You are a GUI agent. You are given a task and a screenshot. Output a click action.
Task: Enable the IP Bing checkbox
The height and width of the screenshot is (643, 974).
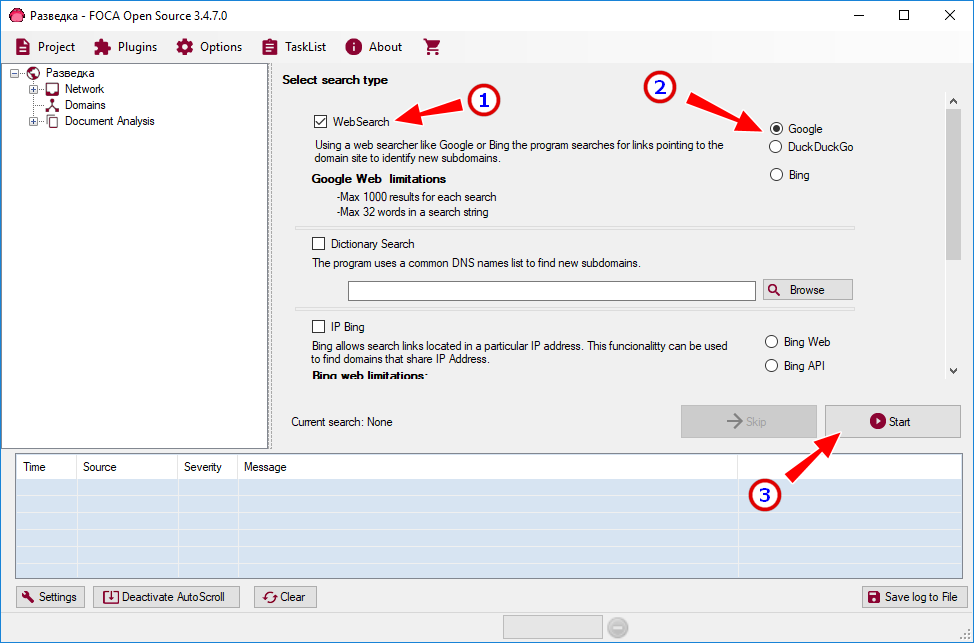coord(319,326)
